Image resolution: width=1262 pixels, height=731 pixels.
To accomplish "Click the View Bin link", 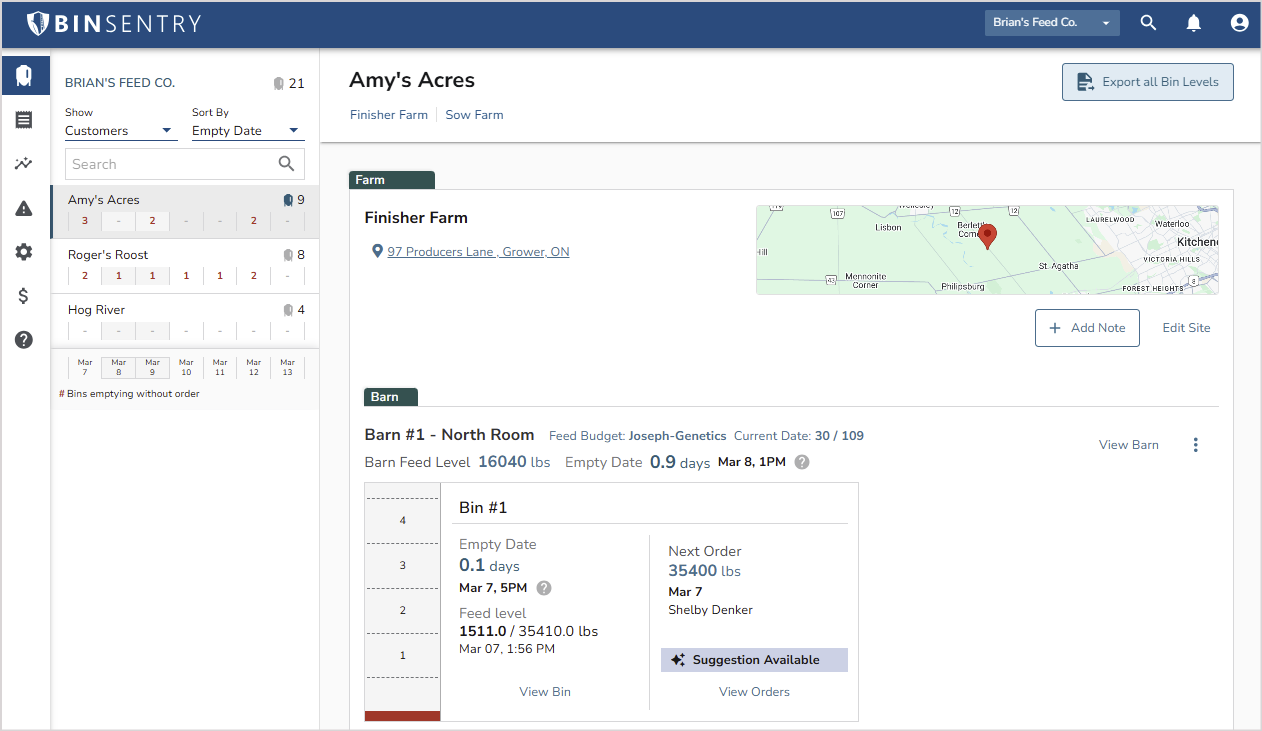I will pyautogui.click(x=545, y=692).
